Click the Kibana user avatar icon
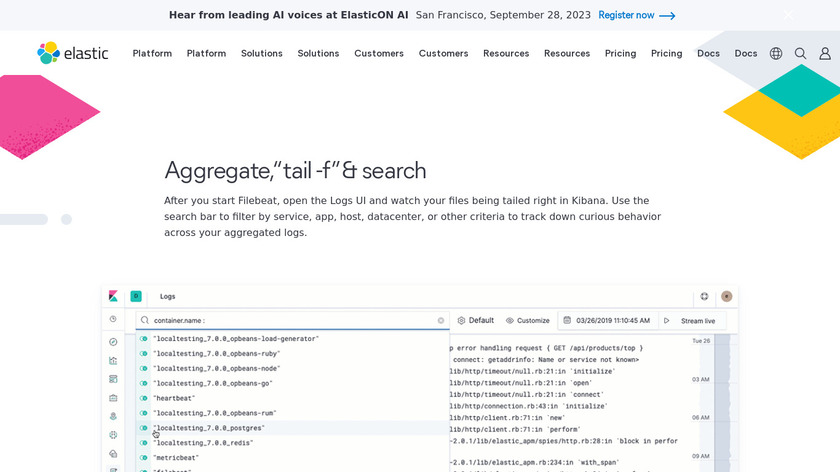Image resolution: width=840 pixels, height=472 pixels. click(x=727, y=297)
